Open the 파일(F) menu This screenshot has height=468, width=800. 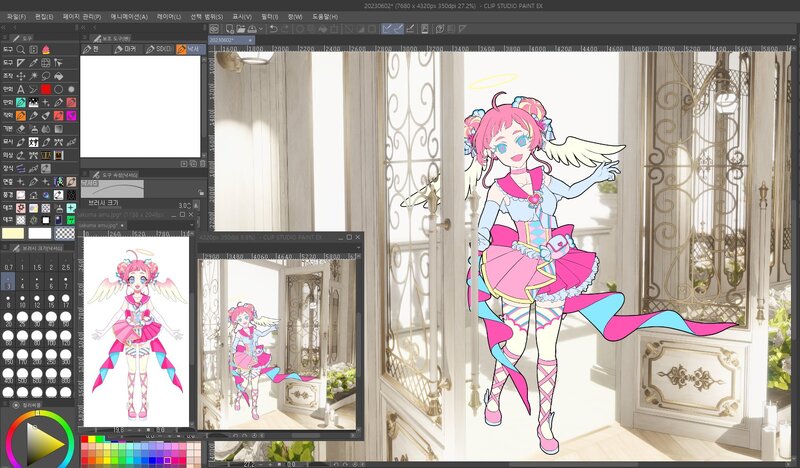16,17
